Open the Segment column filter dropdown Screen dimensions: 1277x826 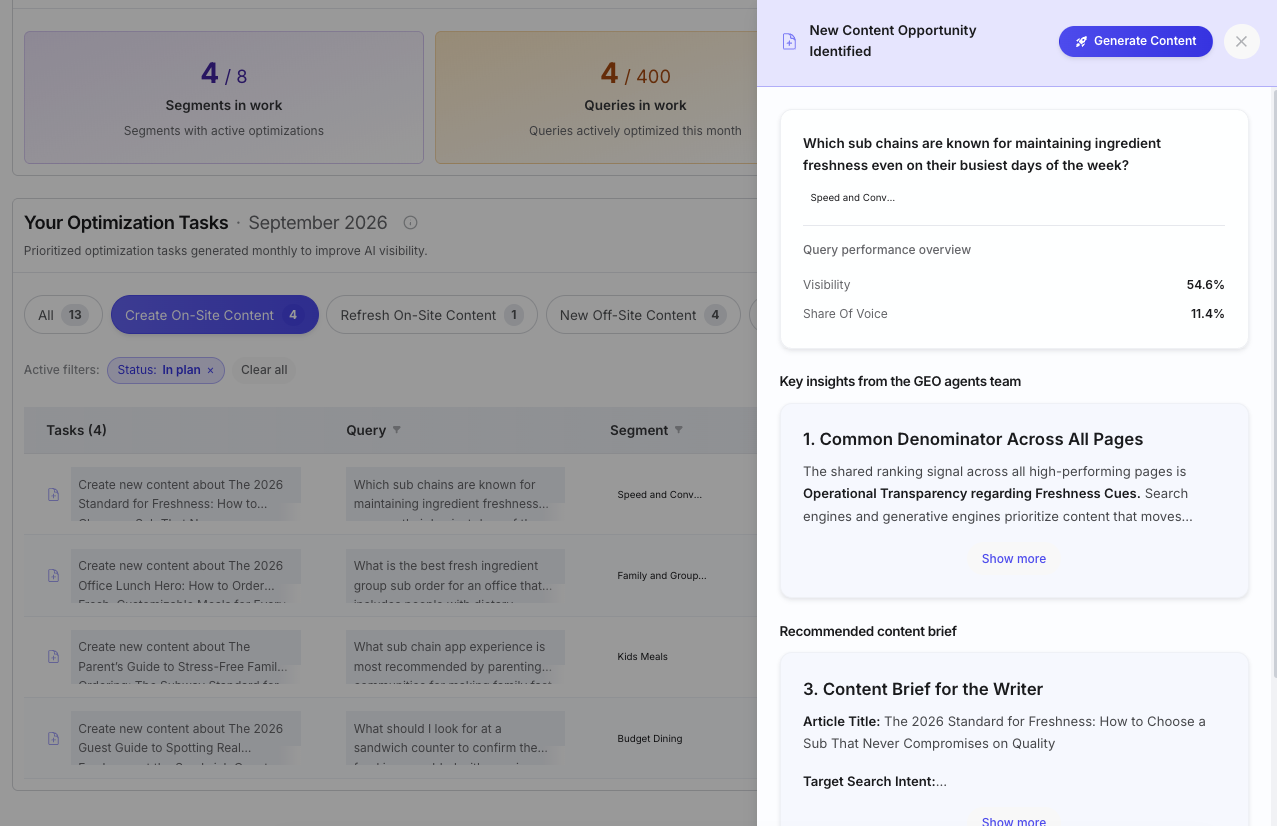678,430
